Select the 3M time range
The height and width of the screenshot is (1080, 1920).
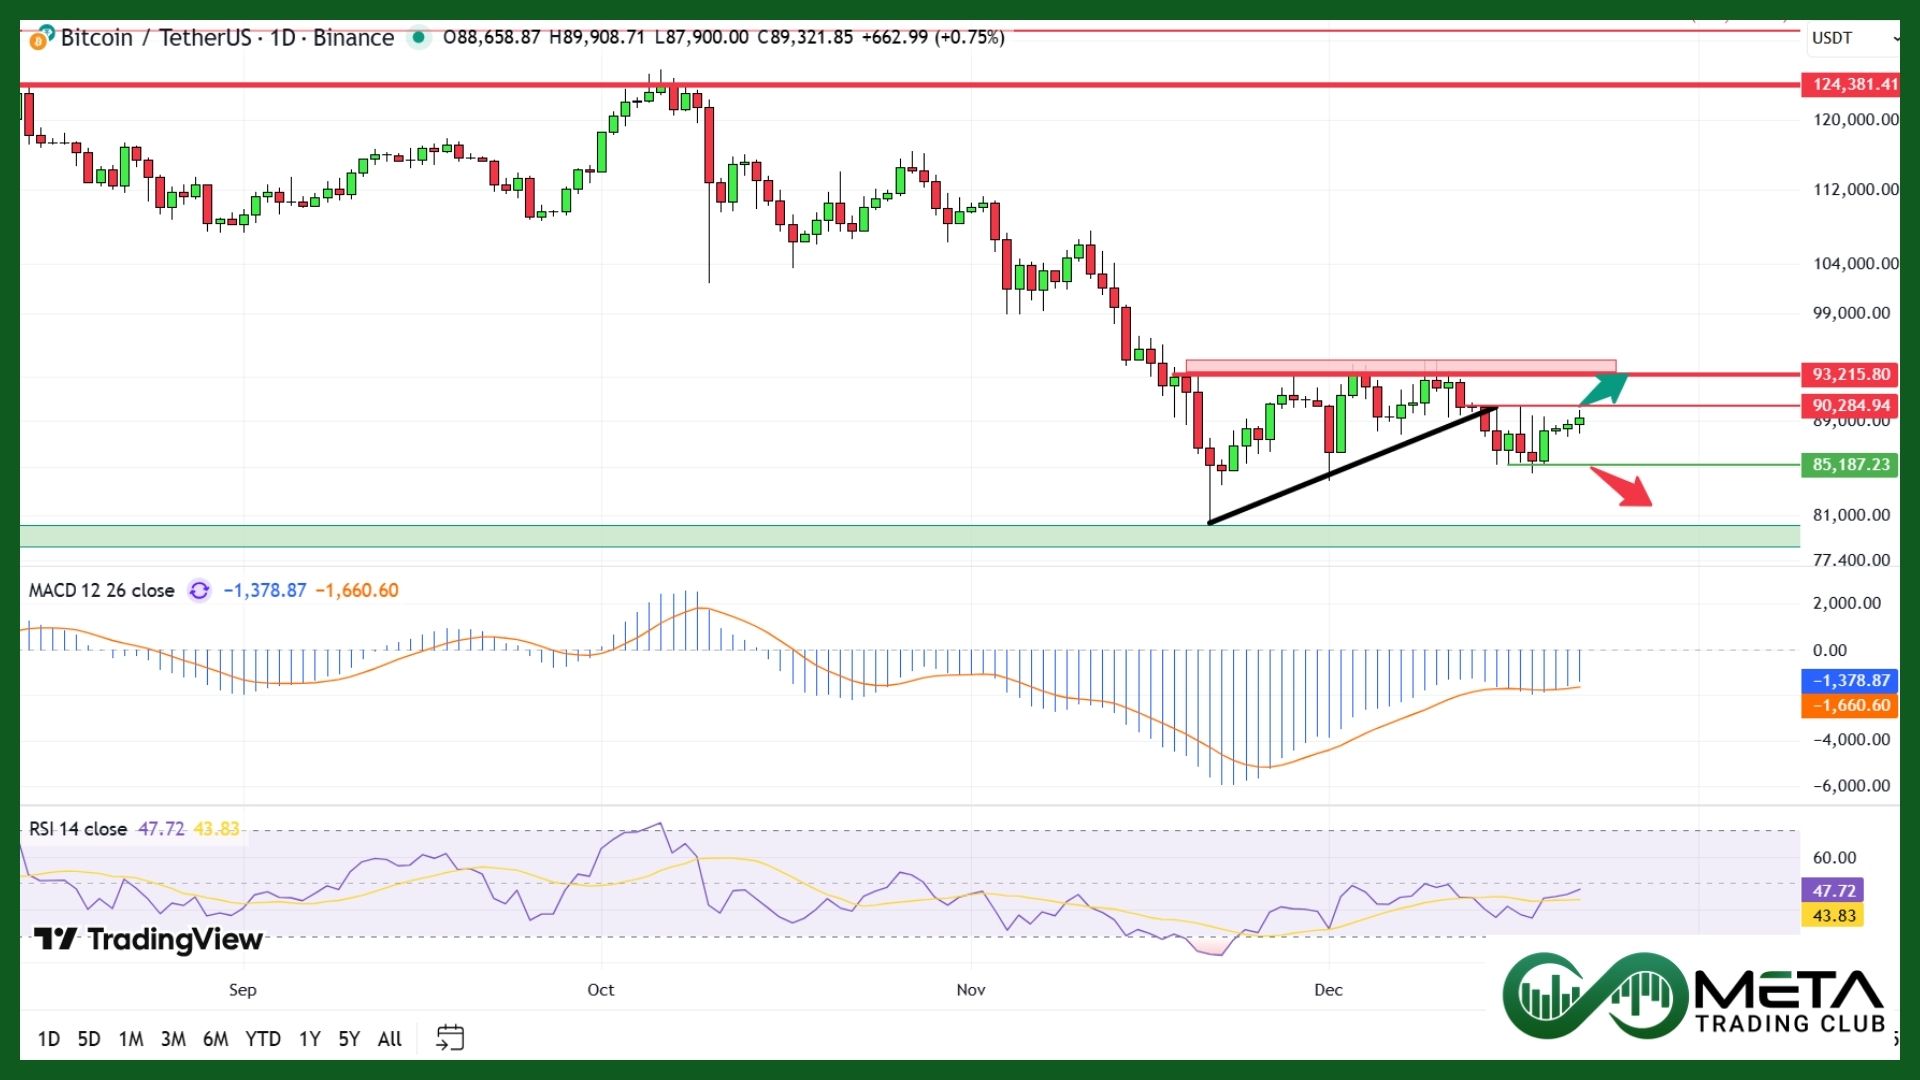coord(173,1039)
